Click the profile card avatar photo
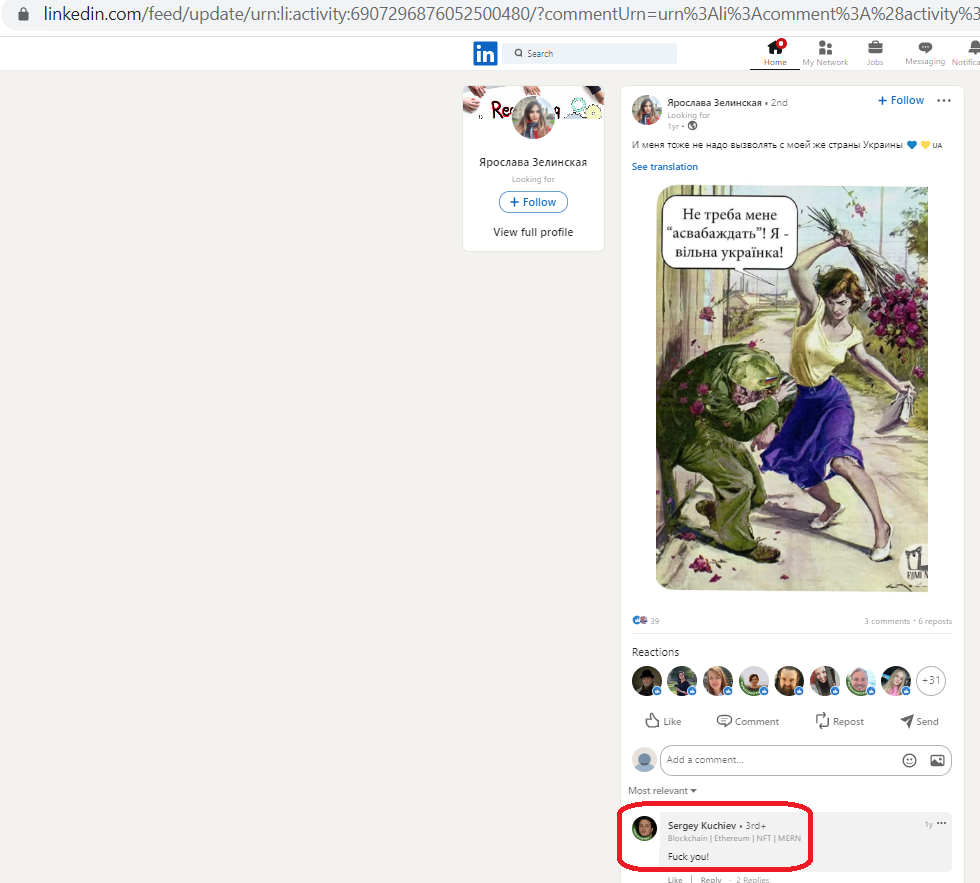980x883 pixels. tap(533, 117)
